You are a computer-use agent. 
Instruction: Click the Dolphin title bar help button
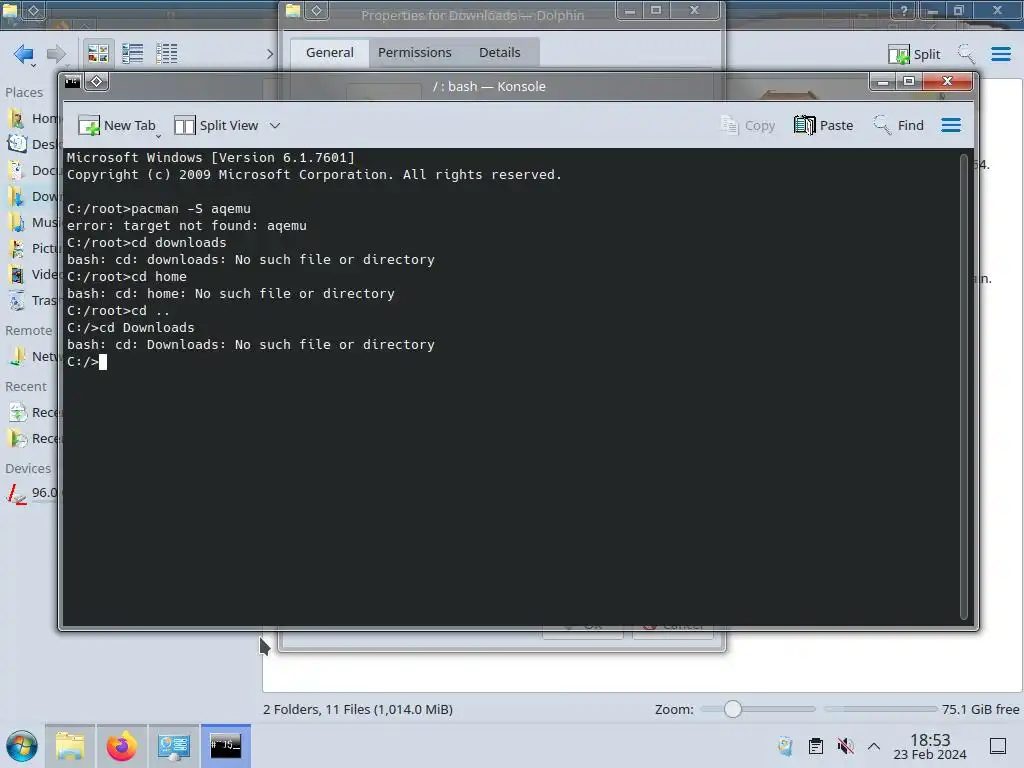click(x=904, y=10)
